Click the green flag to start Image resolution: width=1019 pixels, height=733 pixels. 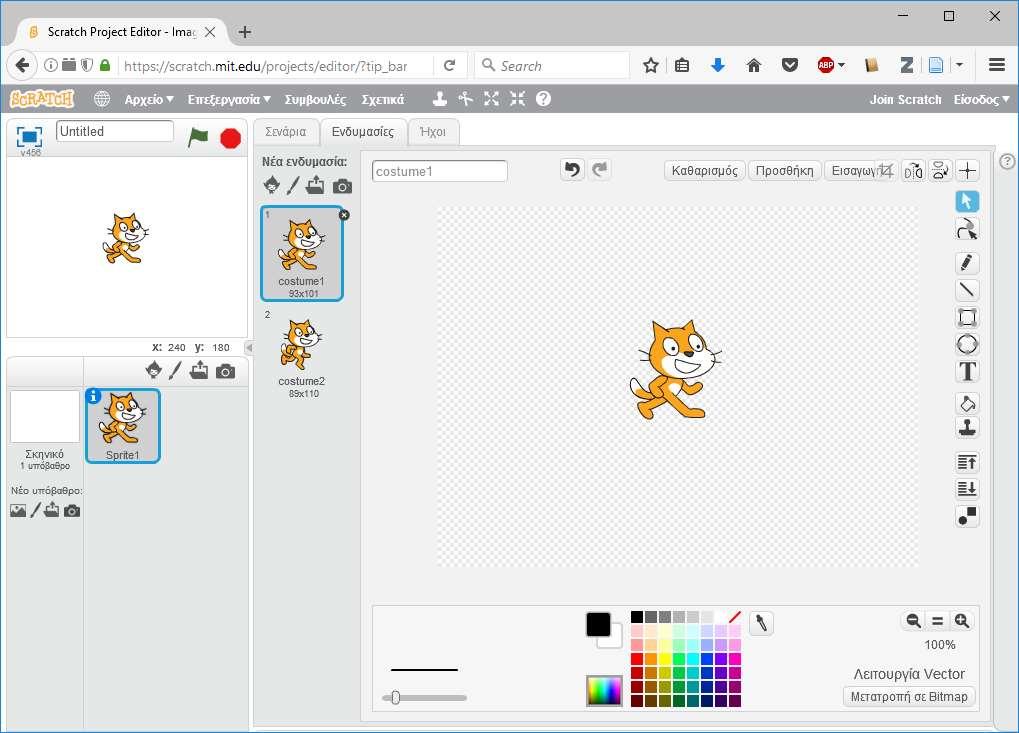[x=198, y=138]
